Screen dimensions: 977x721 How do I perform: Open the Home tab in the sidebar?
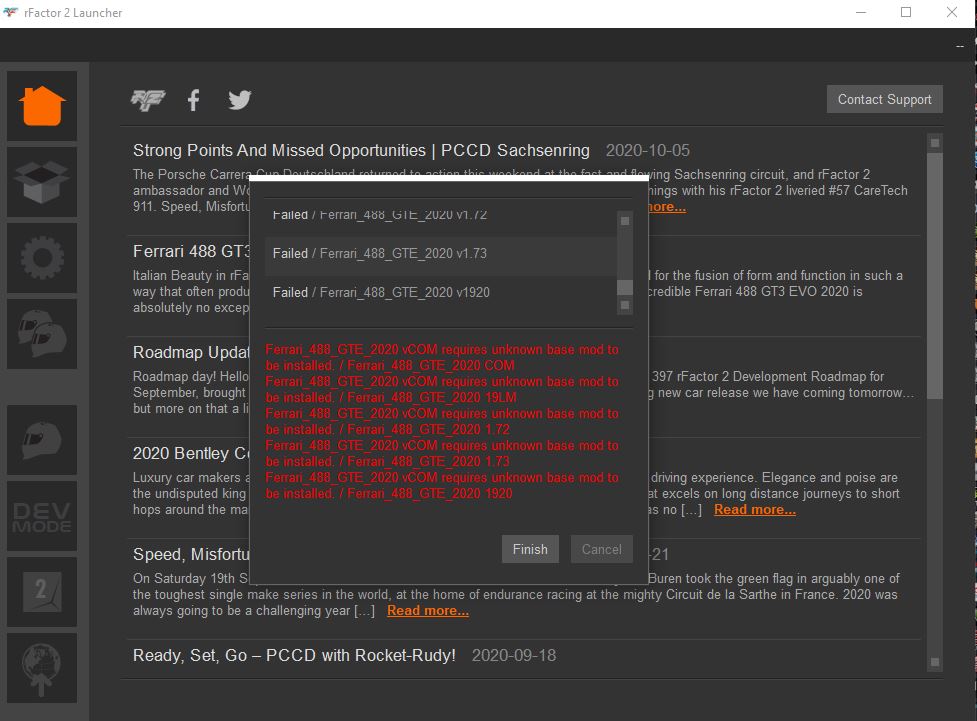point(42,106)
